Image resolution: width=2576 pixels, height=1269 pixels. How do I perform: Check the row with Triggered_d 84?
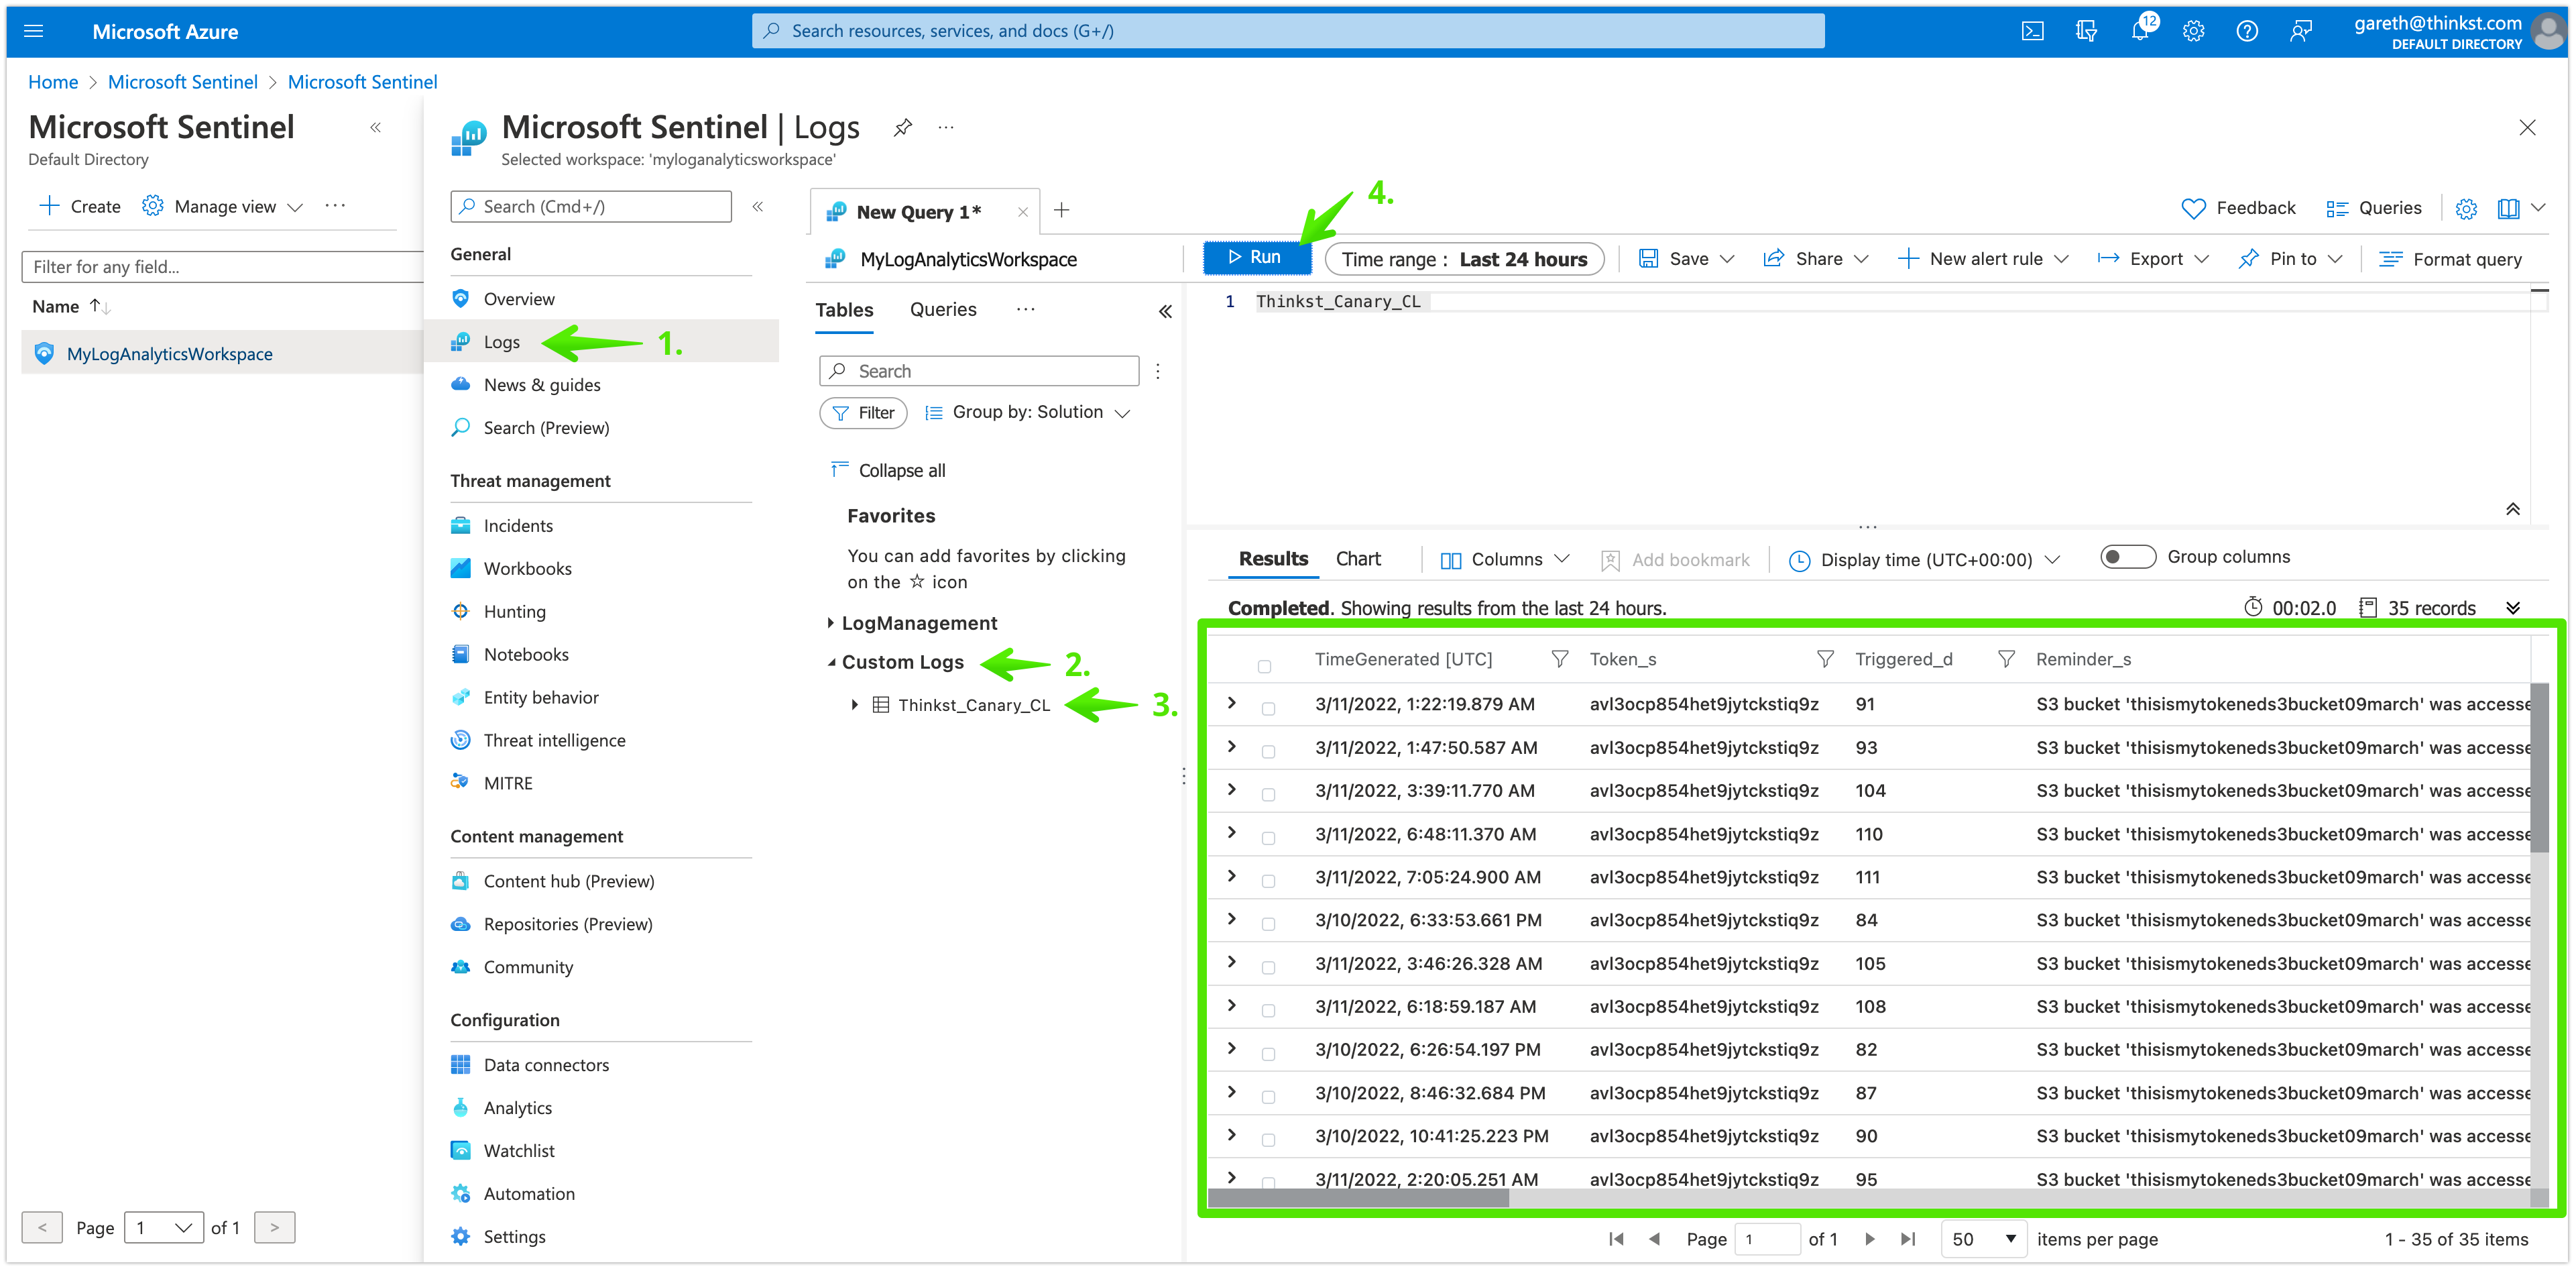(1268, 924)
